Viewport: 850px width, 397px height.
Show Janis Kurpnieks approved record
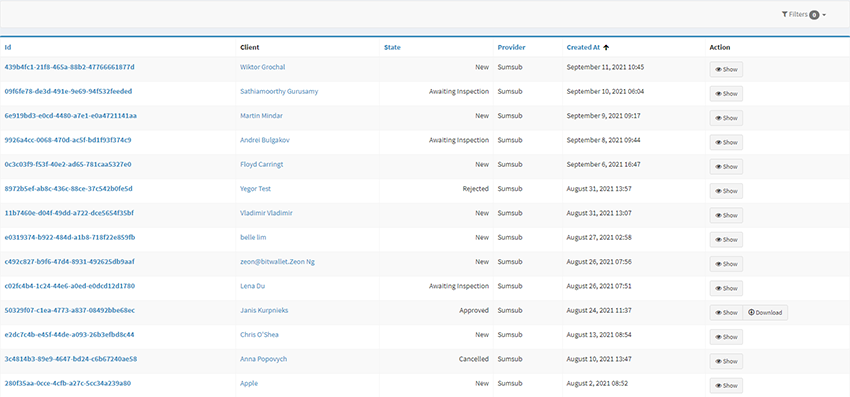click(x=726, y=312)
